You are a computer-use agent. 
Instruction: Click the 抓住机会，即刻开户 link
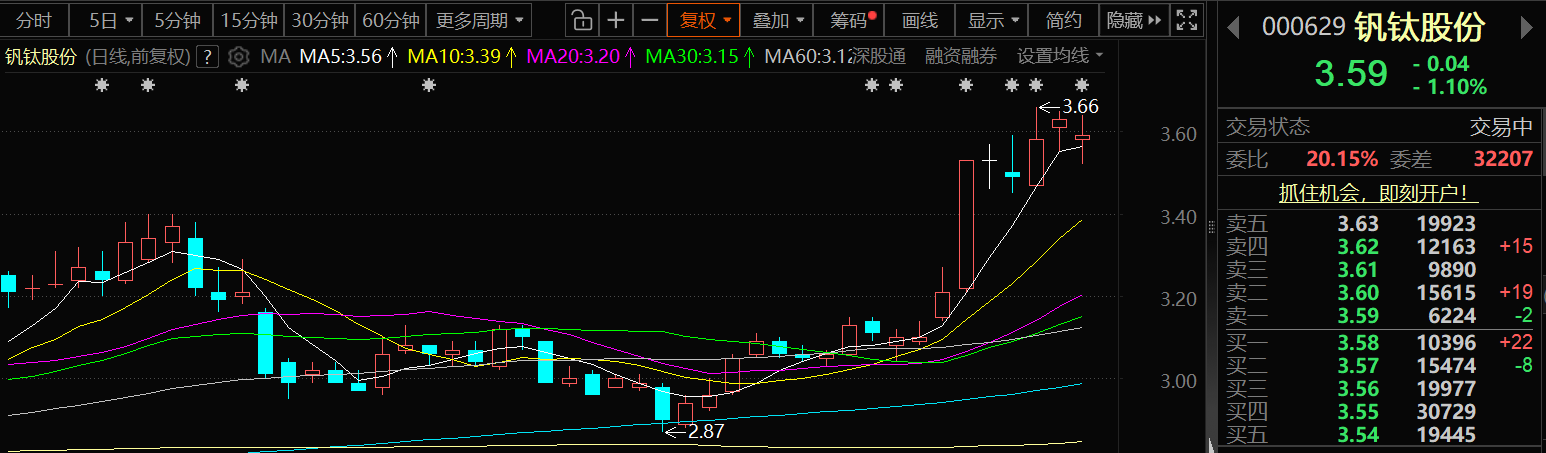(1378, 194)
